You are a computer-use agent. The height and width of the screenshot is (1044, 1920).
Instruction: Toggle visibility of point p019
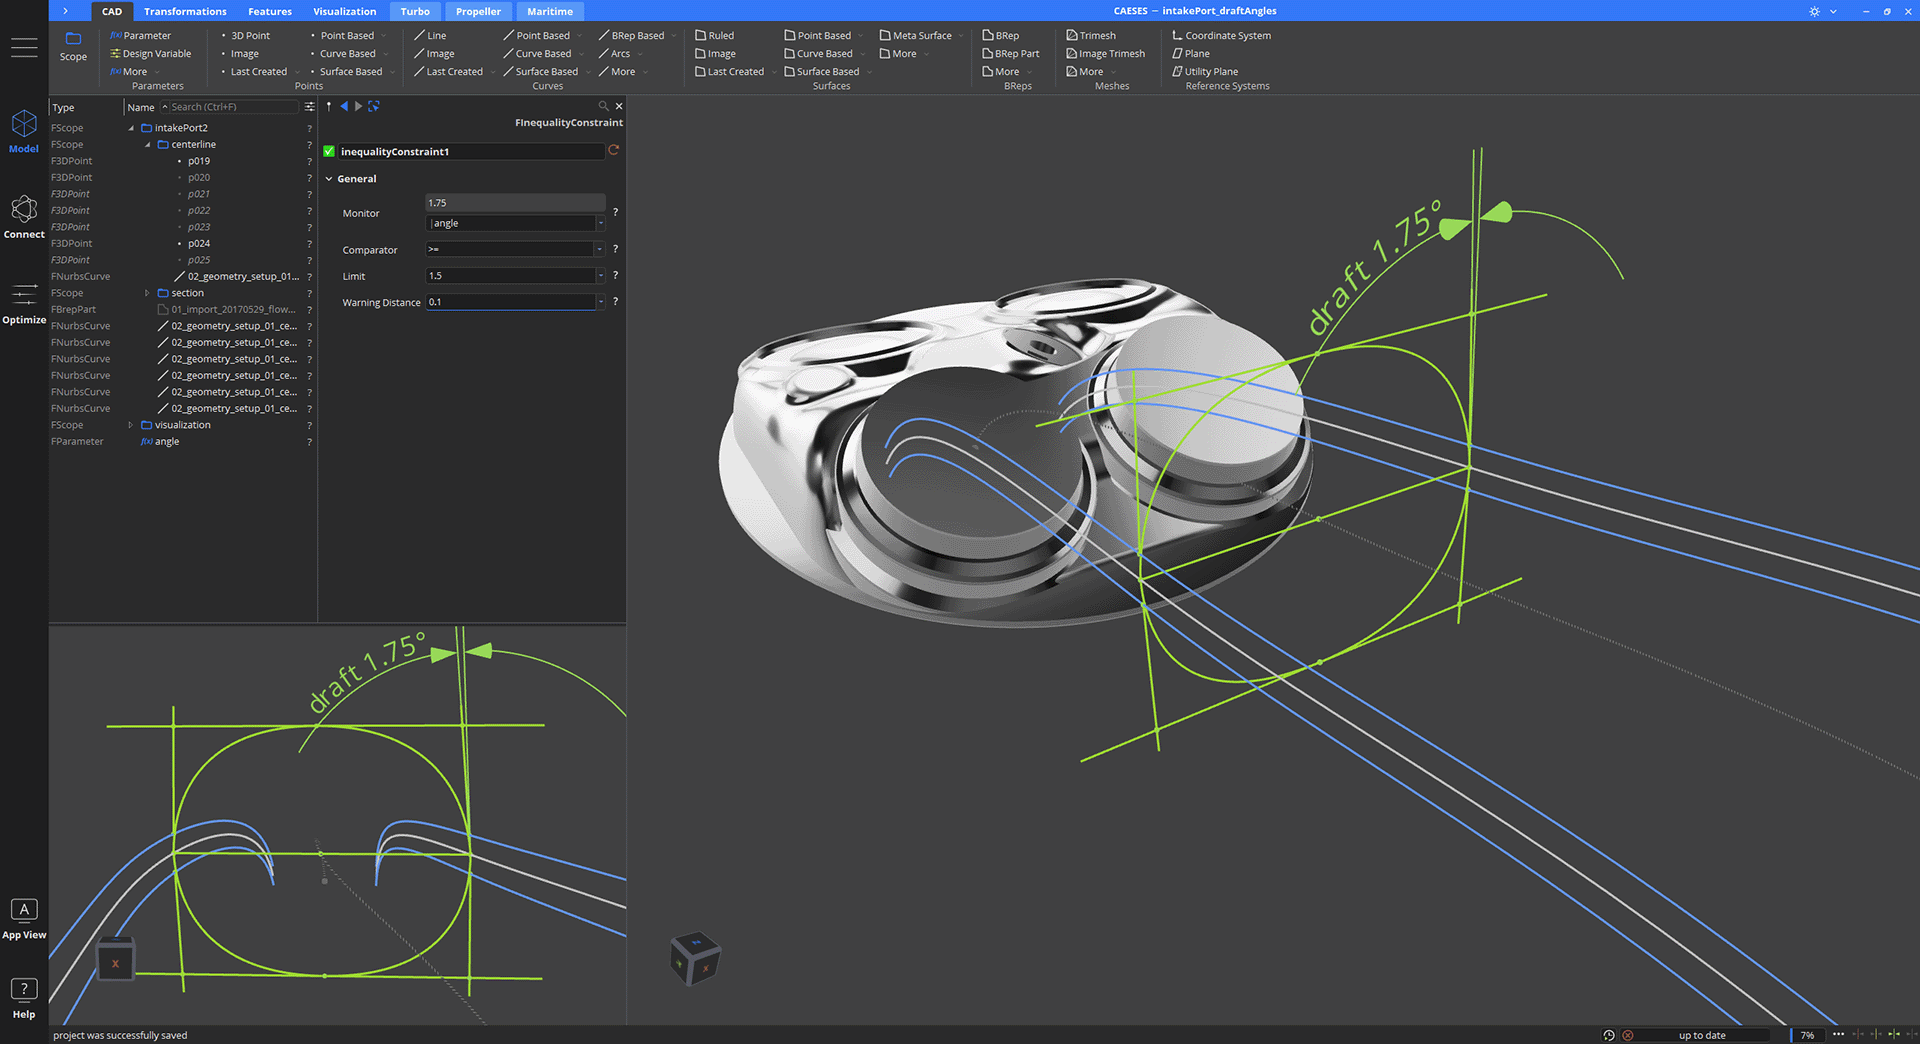180,161
